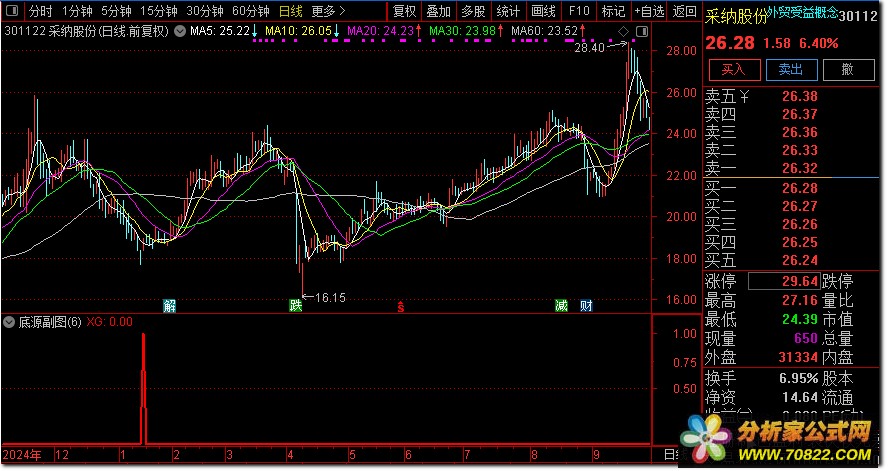Screen dimensions: 888x471
Task: Click the 28.40 high price label
Action: coord(590,48)
